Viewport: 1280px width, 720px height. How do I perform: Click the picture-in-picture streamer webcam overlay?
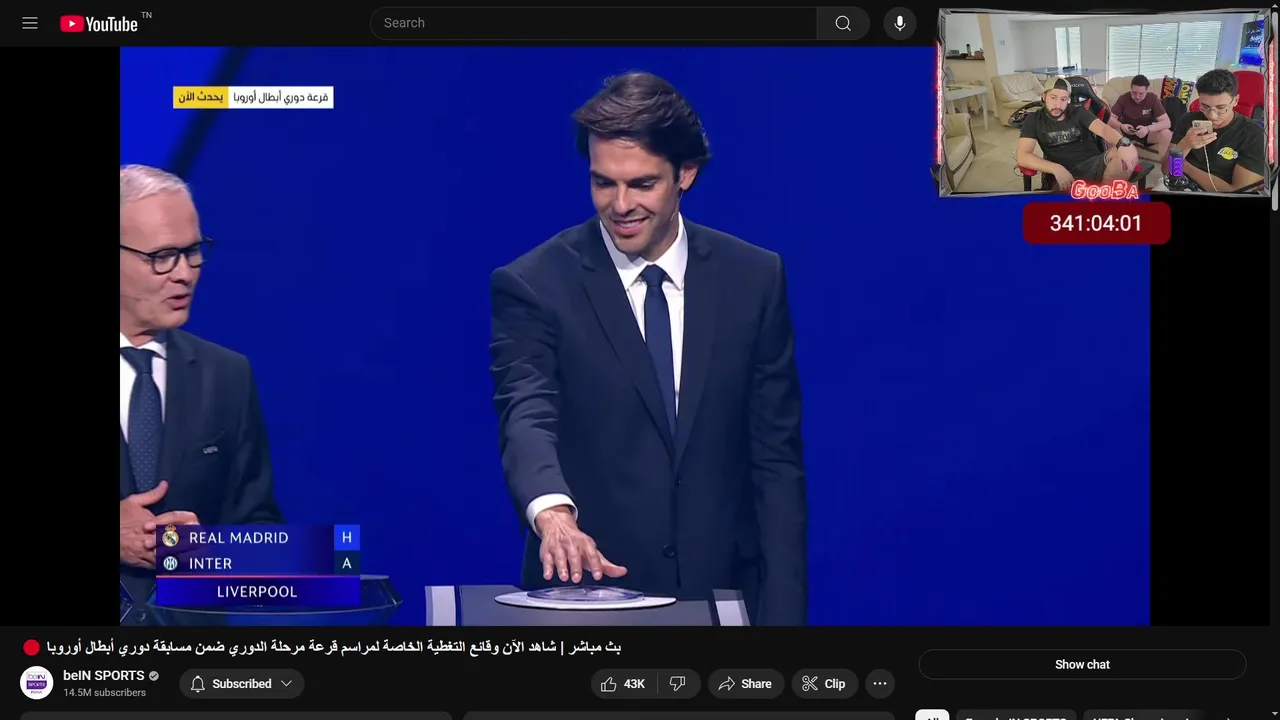[x=1105, y=103]
